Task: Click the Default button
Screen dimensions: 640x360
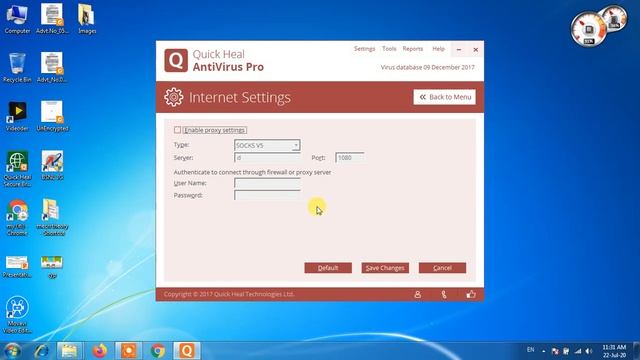Action: (x=328, y=268)
